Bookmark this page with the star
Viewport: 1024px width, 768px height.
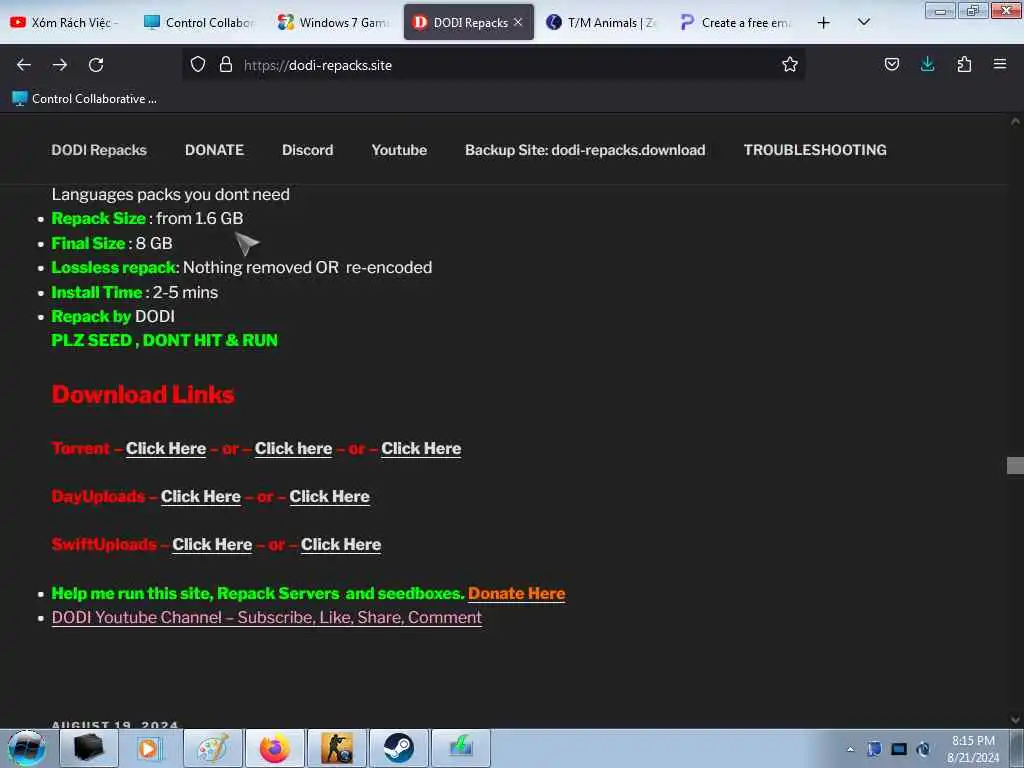pyautogui.click(x=790, y=64)
